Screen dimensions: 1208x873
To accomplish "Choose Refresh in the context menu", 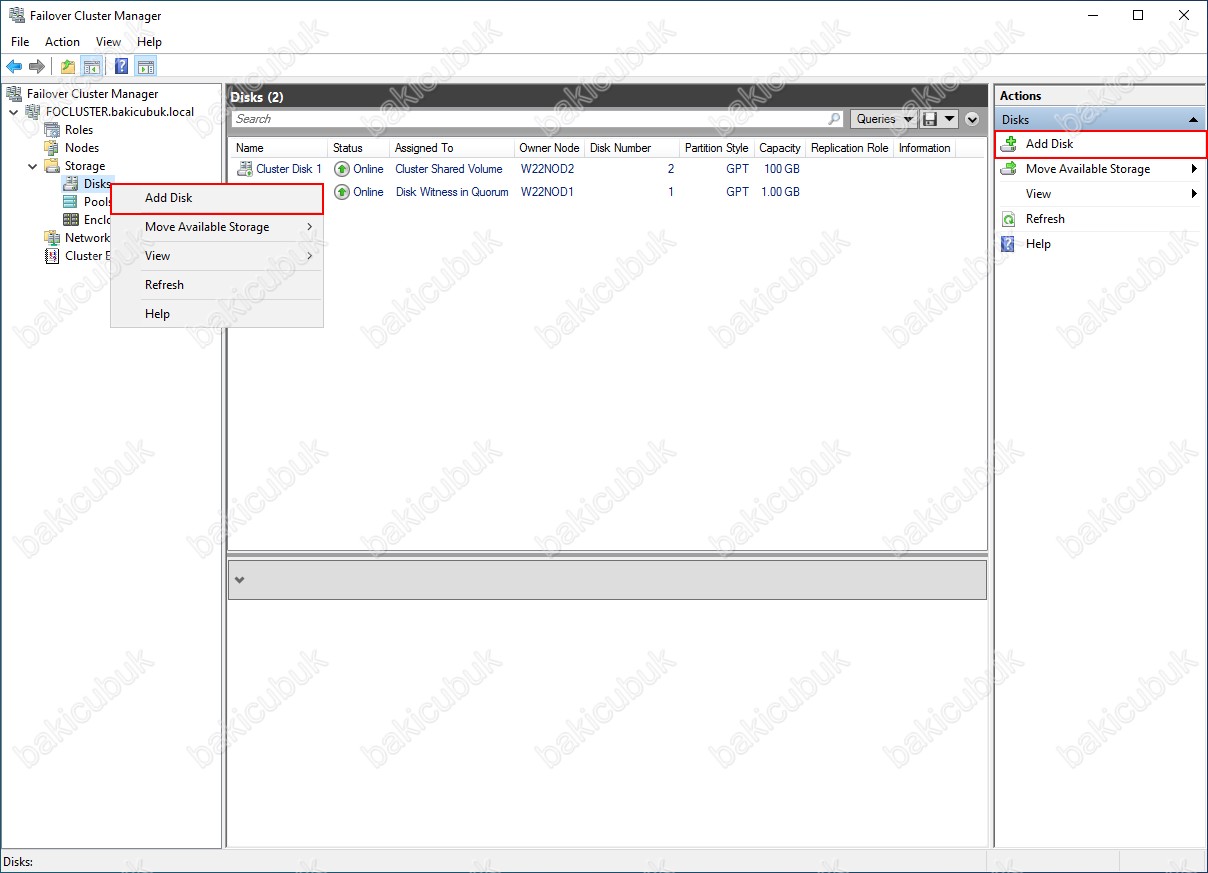I will click(217, 285).
